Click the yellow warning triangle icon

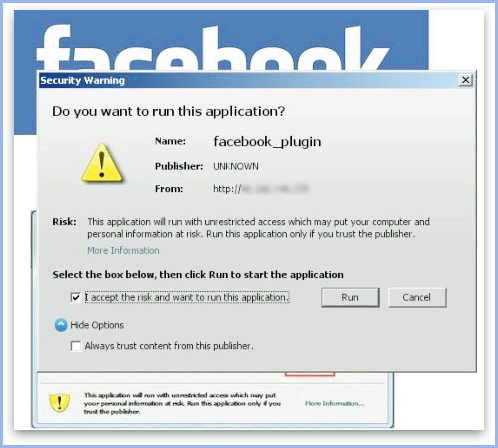(102, 164)
